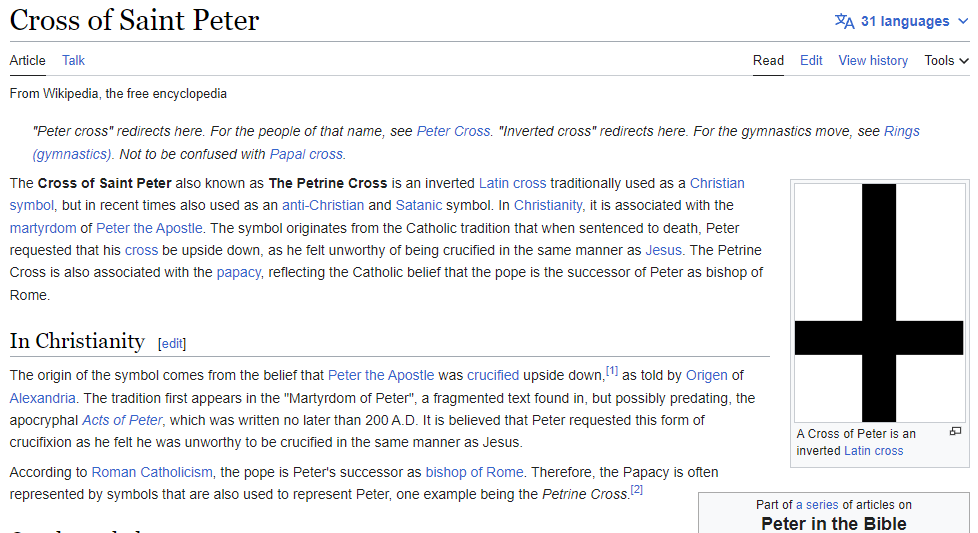Open the View history tab

[873, 60]
